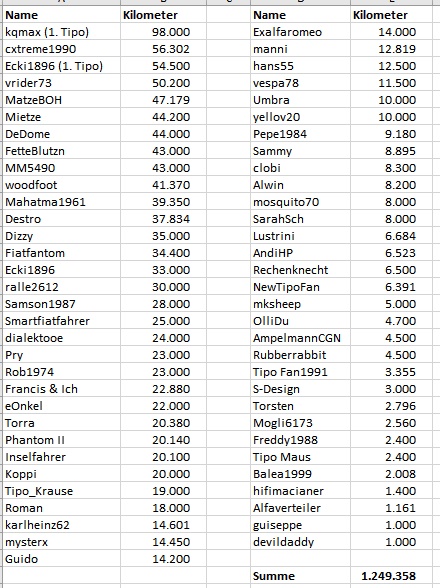Screen dimensions: 440x588
Task: Click the Summe label cell
Action: (300, 576)
